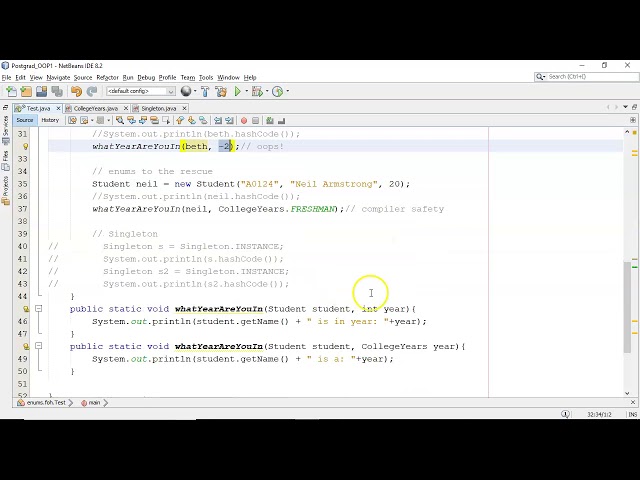Click the Shift Line Right icon
This screenshot has width=640, height=480.
(229, 120)
